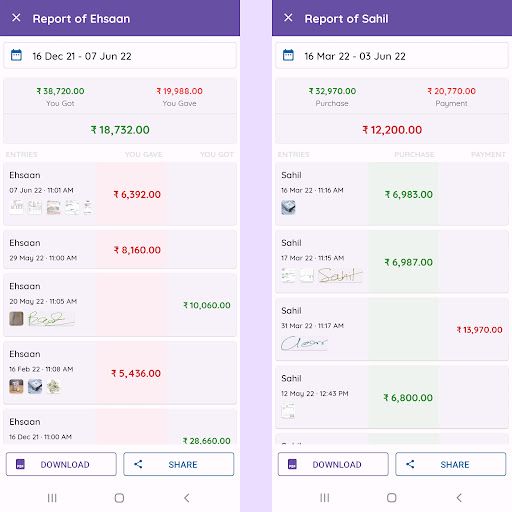
Task: Select the 16 Mar 22 - 03 Jun 22 date field
Action: (x=392, y=56)
